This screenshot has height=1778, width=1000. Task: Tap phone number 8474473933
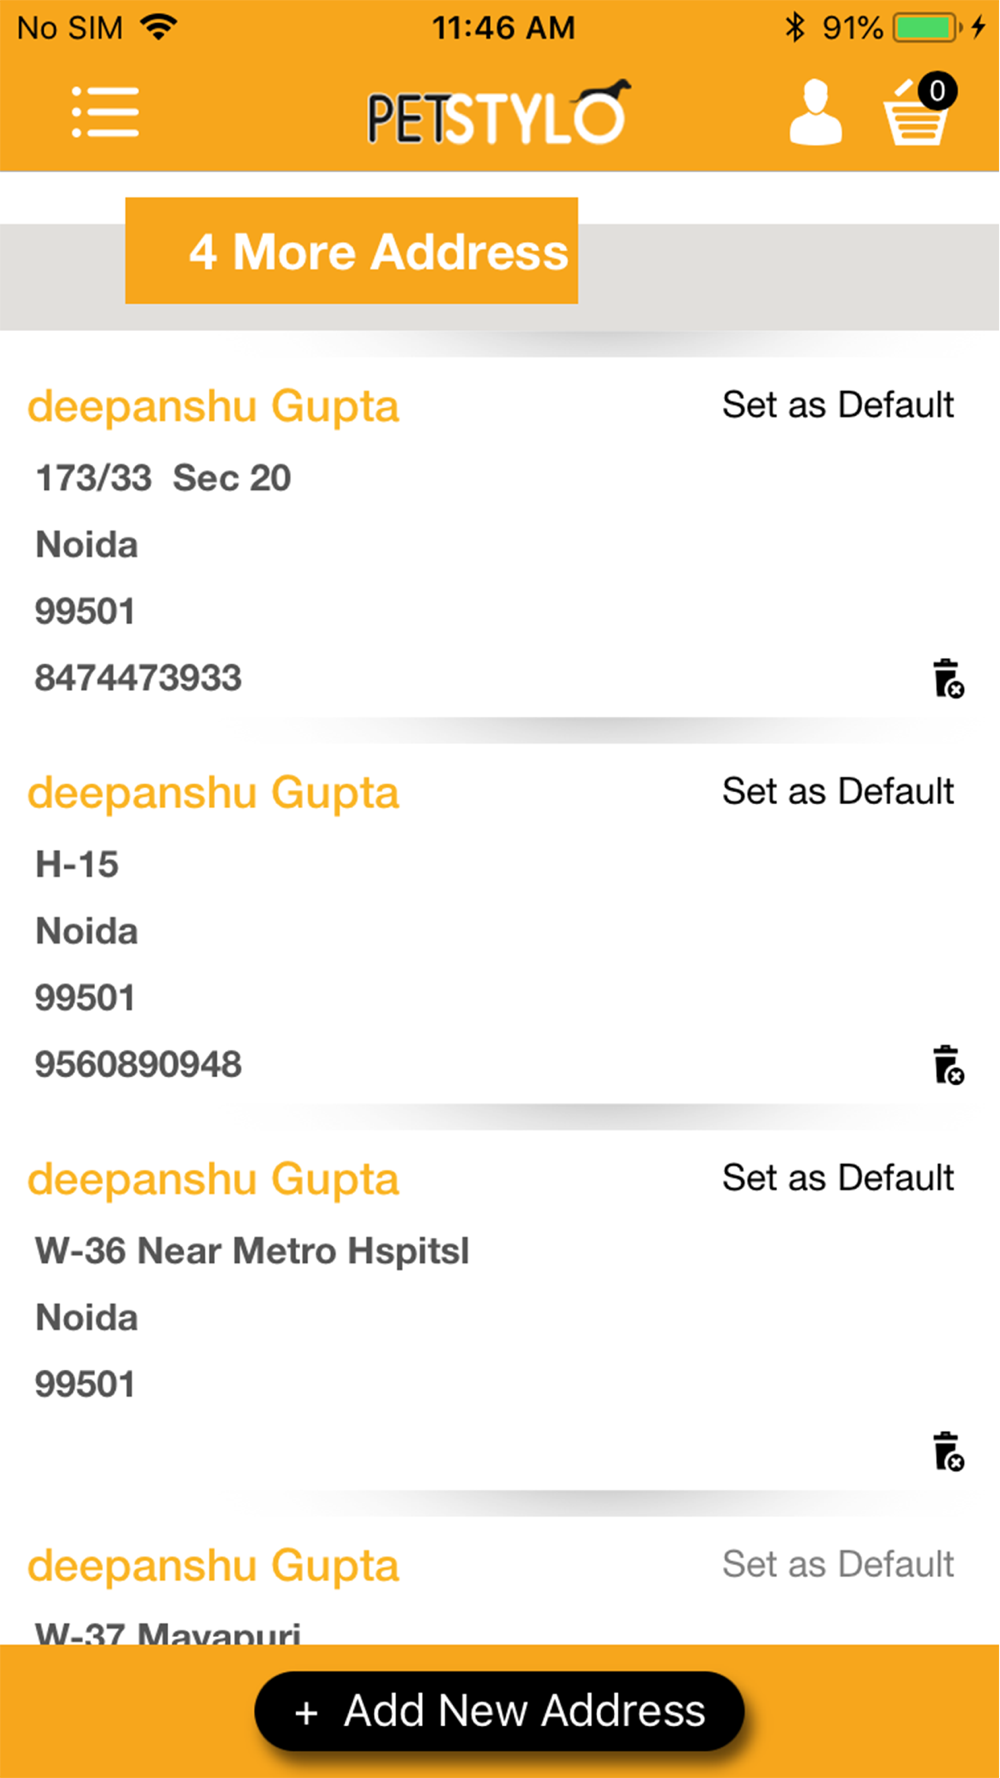pyautogui.click(x=138, y=678)
